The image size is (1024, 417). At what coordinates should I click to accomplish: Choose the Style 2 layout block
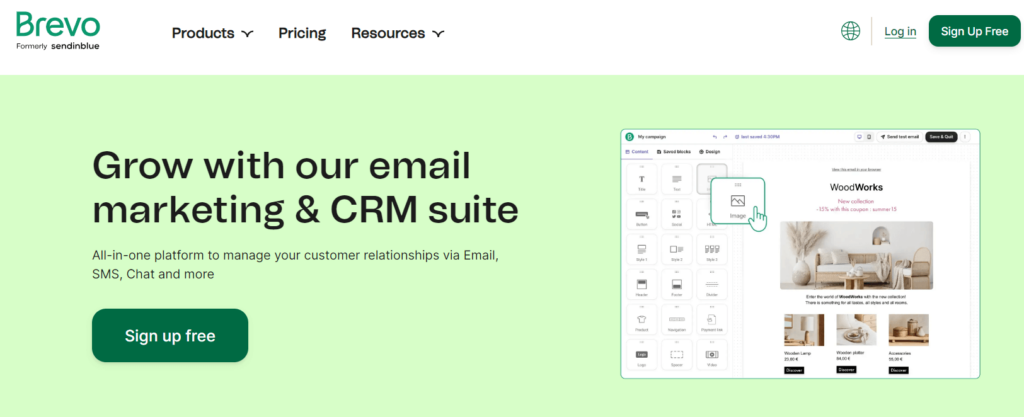(x=677, y=250)
